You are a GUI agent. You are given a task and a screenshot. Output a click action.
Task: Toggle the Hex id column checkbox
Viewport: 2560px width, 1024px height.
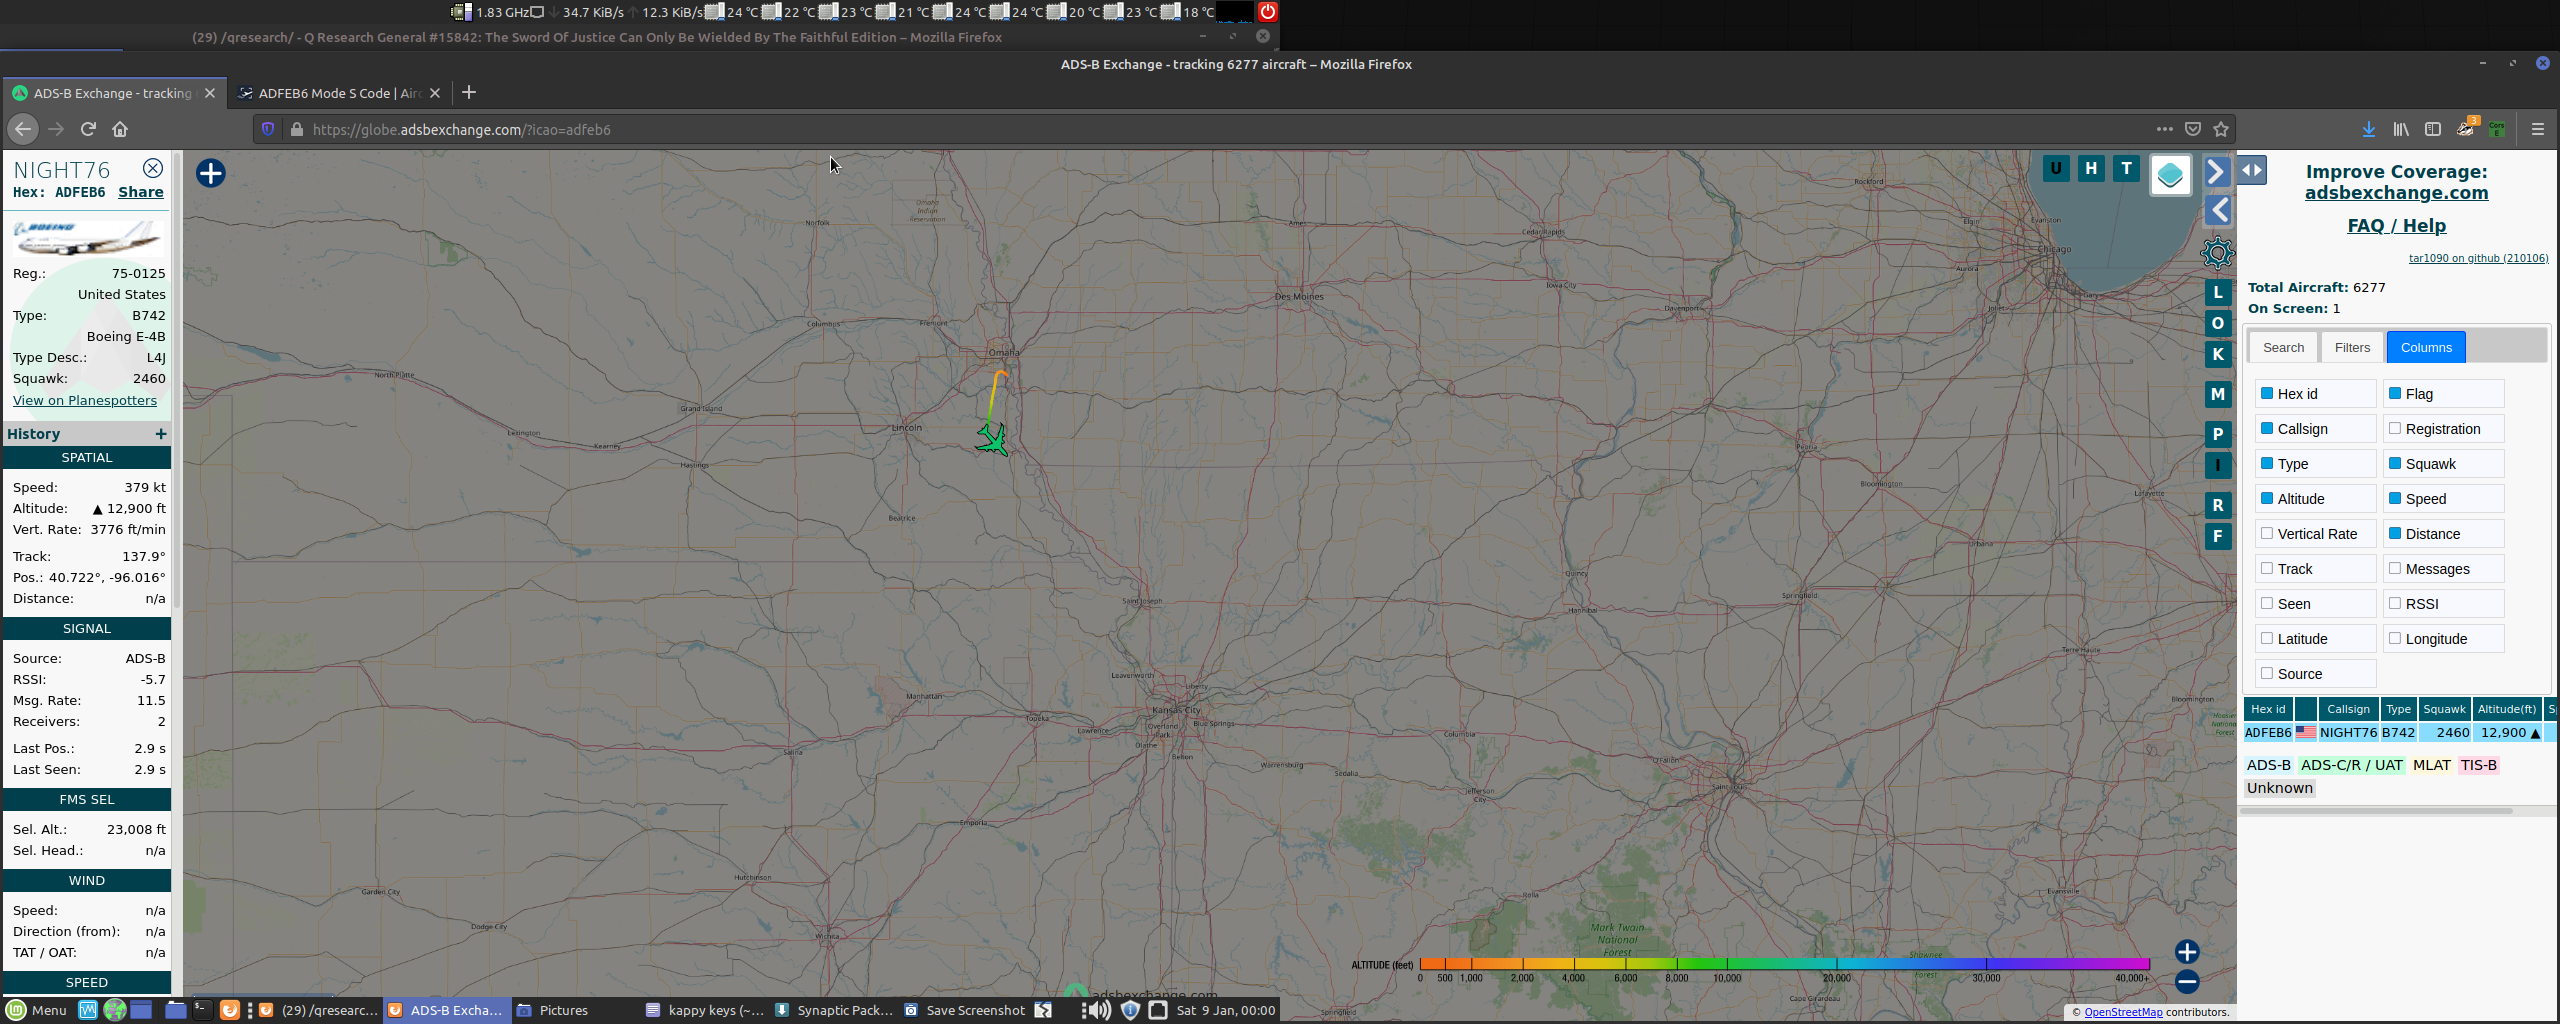click(x=2267, y=393)
